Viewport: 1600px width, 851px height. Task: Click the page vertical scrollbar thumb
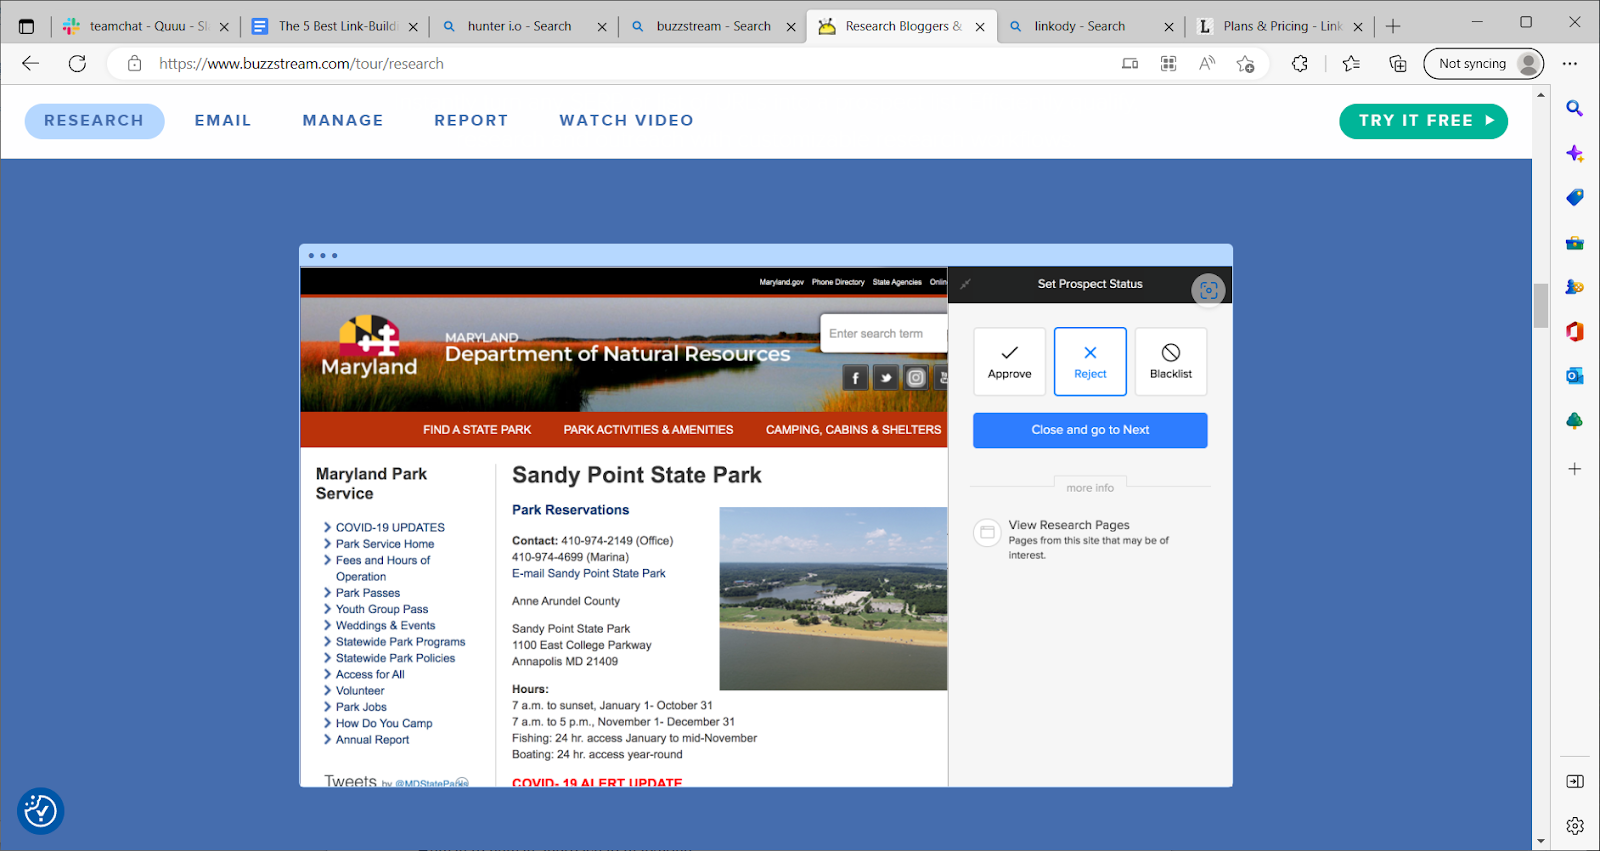1540,306
